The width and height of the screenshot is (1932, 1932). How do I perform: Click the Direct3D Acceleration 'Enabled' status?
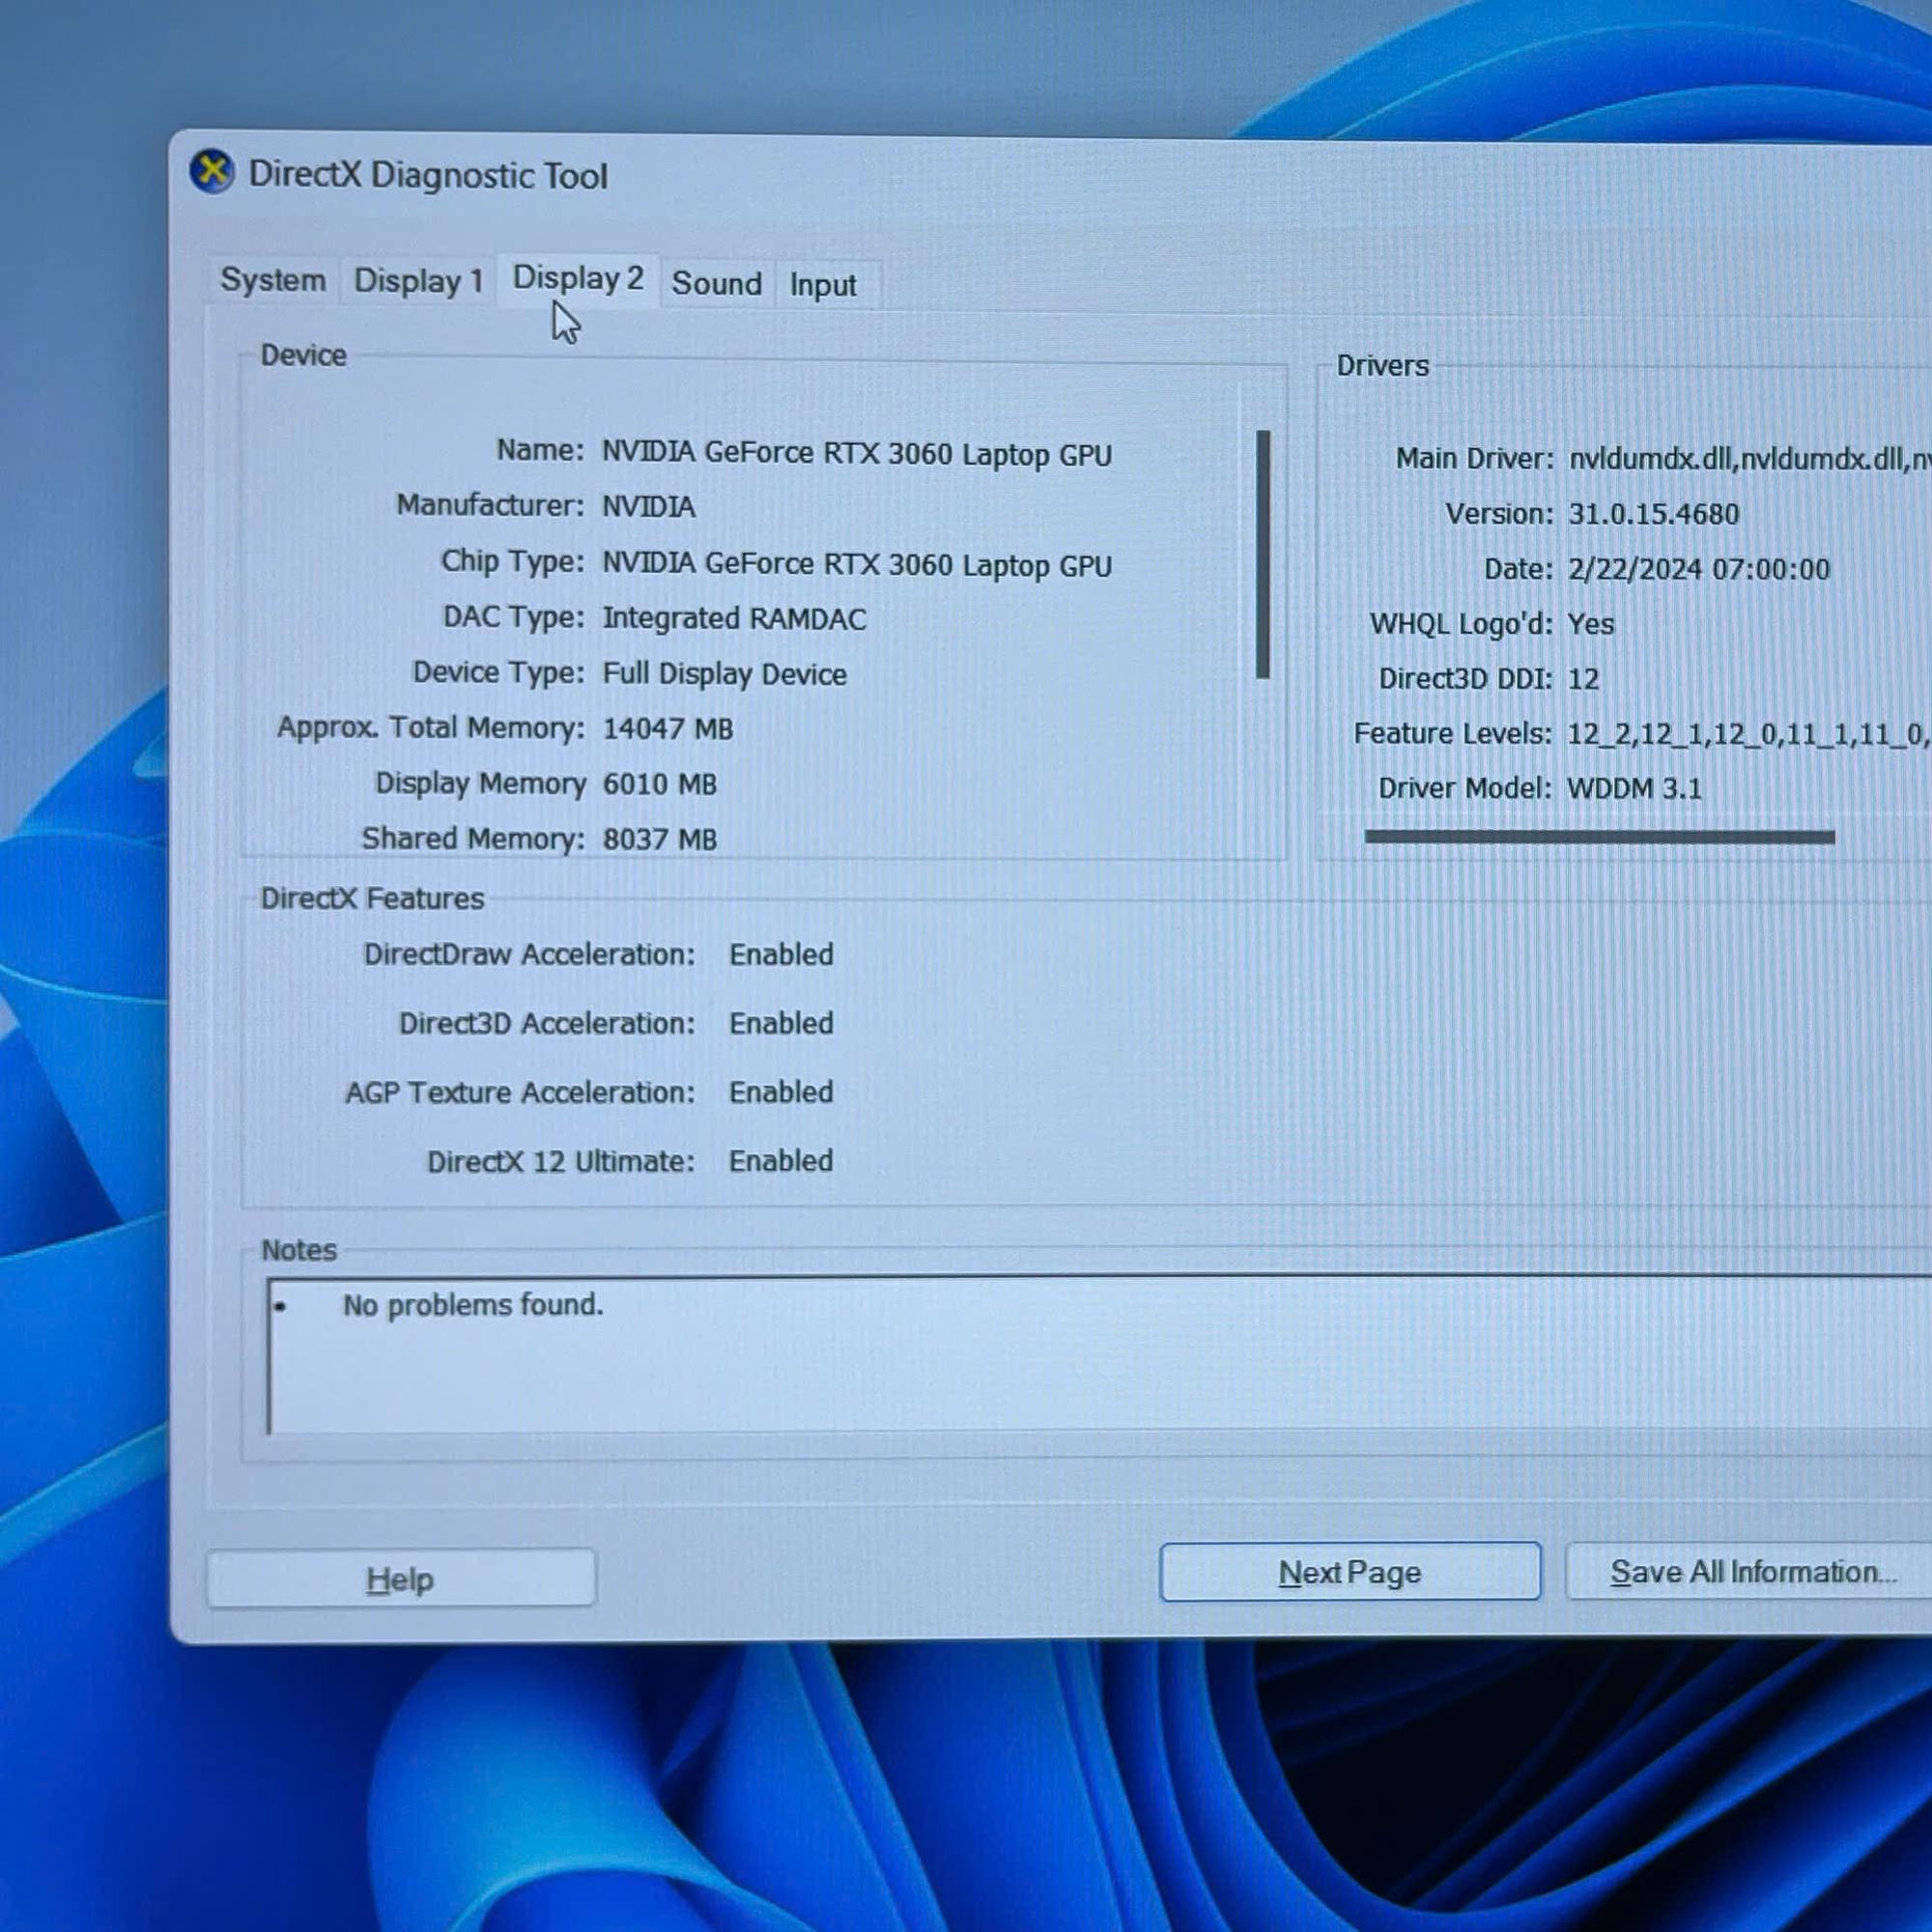click(x=781, y=1024)
